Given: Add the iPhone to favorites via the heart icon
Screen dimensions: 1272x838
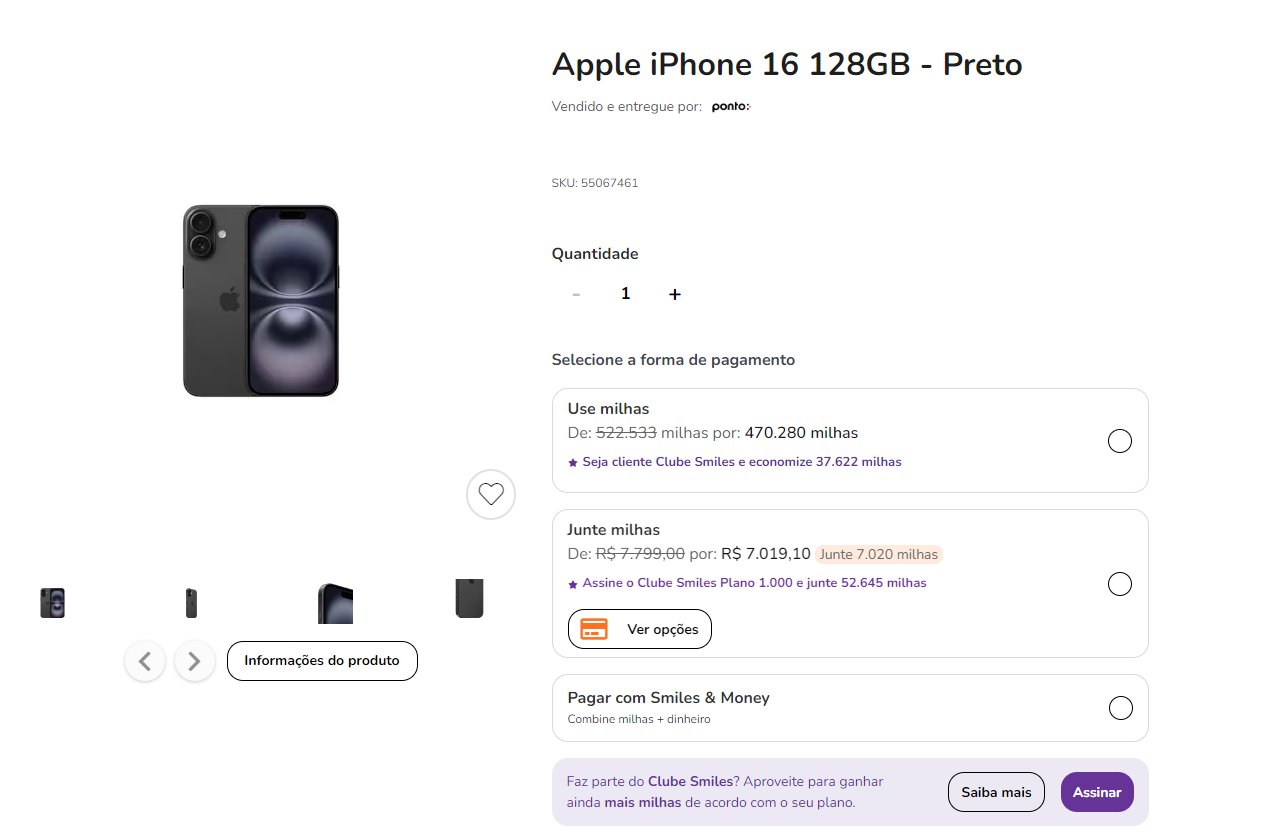Looking at the screenshot, I should click(x=491, y=494).
